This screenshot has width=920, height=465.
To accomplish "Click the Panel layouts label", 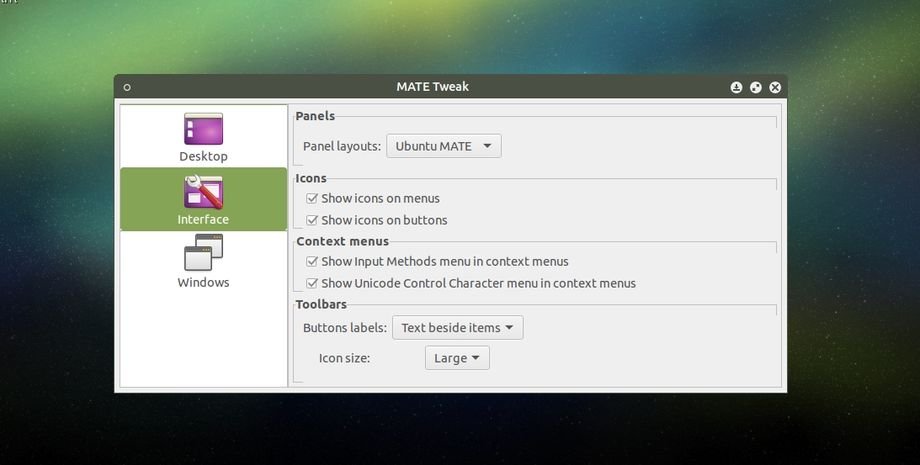I will tap(342, 147).
